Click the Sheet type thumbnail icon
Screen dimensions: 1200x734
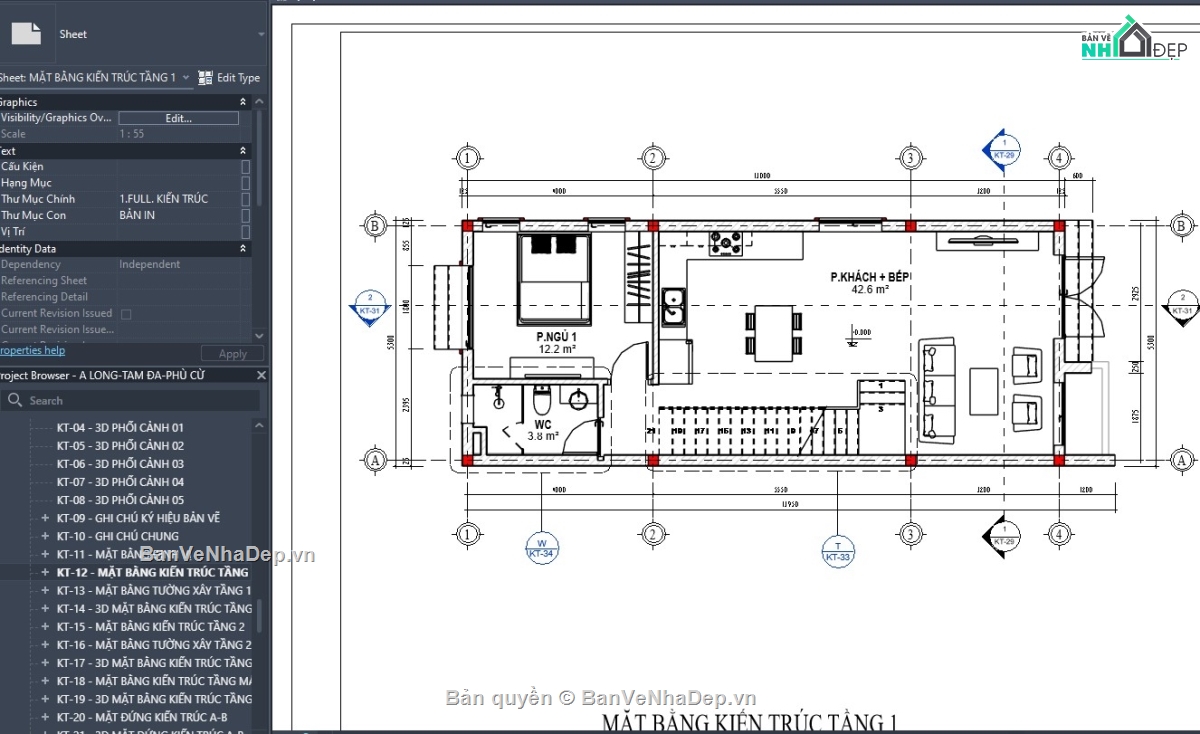click(x=25, y=33)
